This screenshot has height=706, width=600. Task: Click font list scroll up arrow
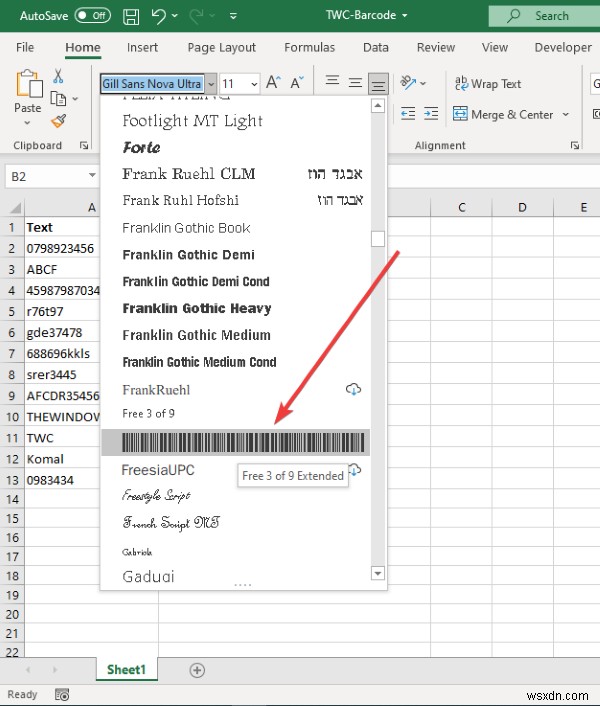pos(378,106)
